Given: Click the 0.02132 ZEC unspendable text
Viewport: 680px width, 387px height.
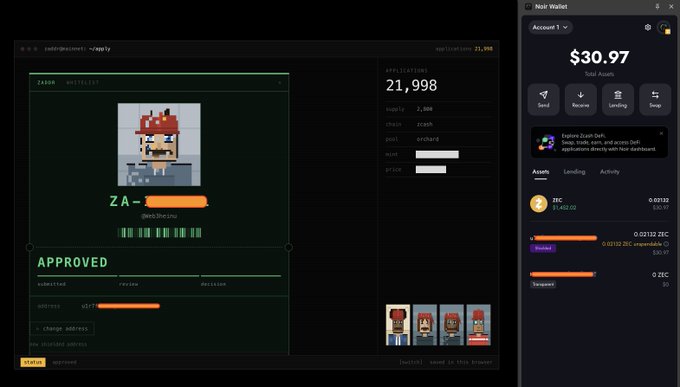Looking at the screenshot, I should pos(631,244).
